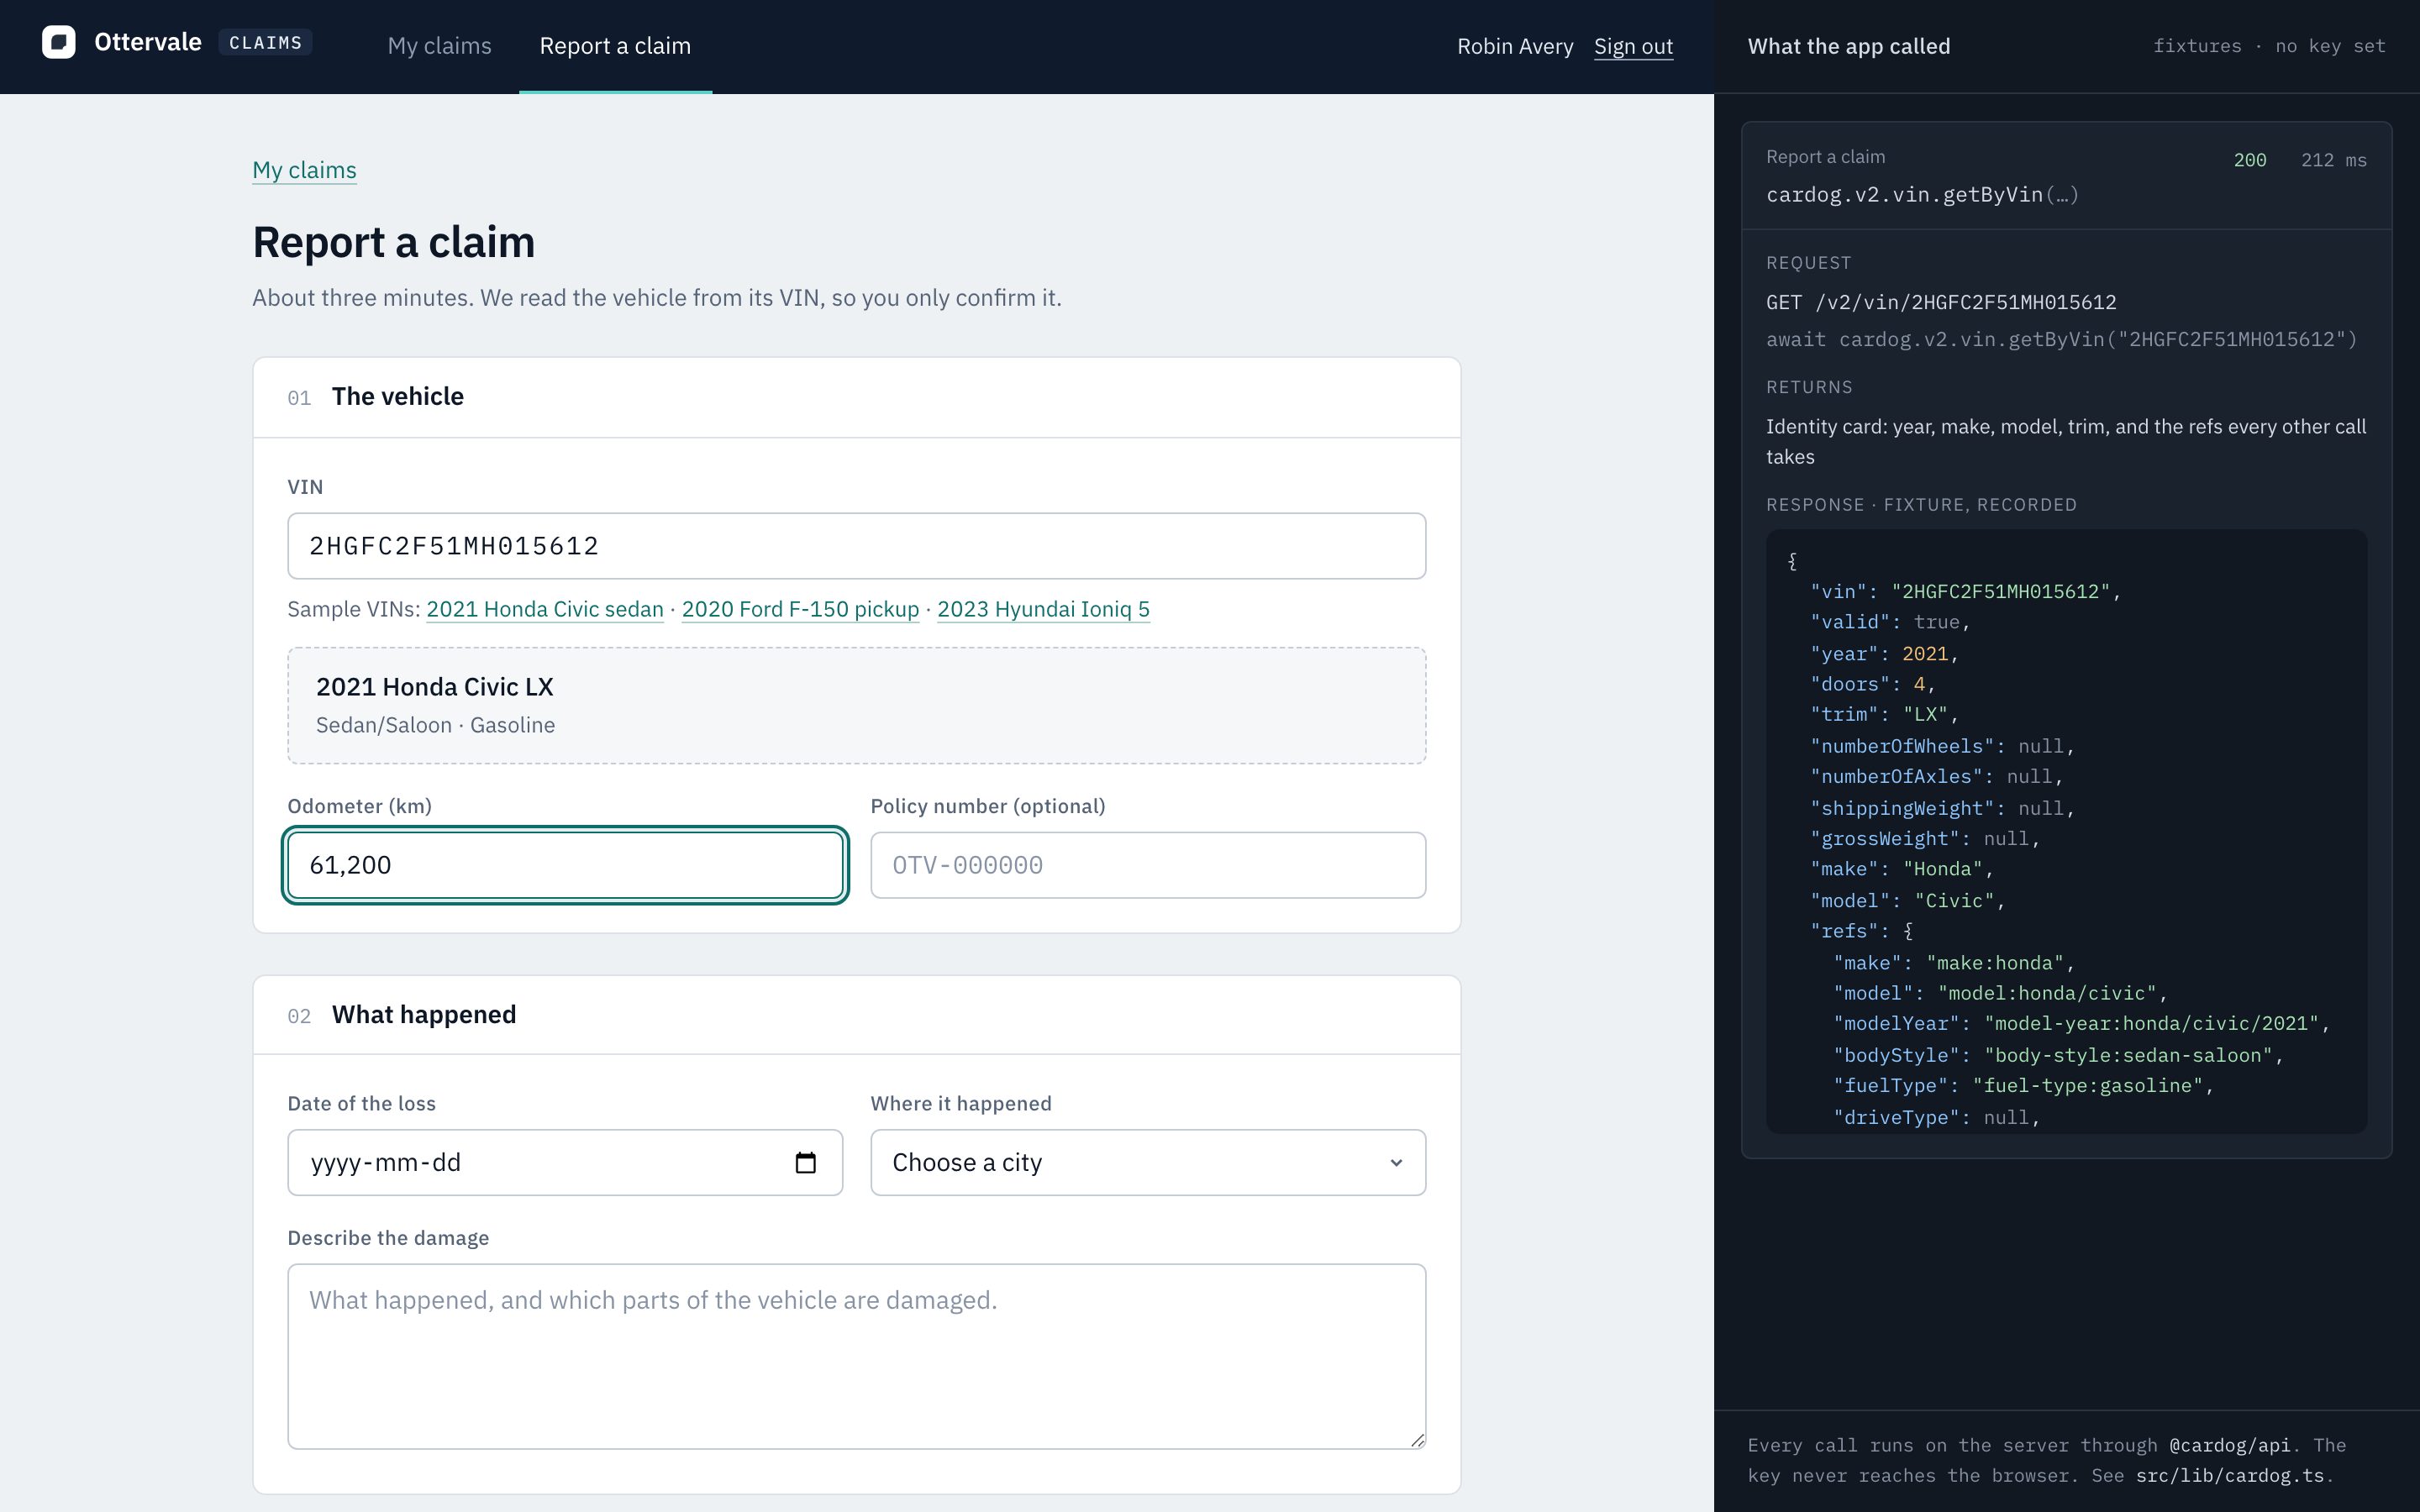Image resolution: width=2420 pixels, height=1512 pixels.
Task: Click the "bodyStyle" line in the response JSON
Action: tap(2058, 1055)
